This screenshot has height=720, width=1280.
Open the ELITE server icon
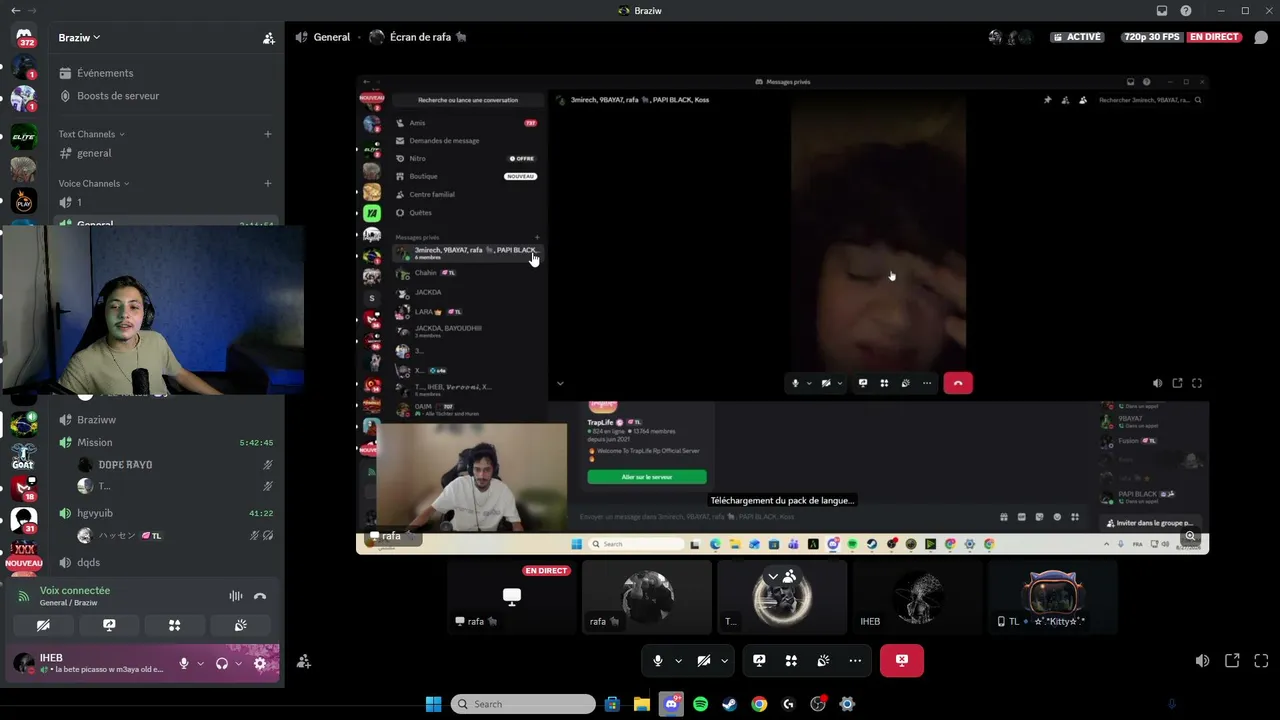coord(24,136)
